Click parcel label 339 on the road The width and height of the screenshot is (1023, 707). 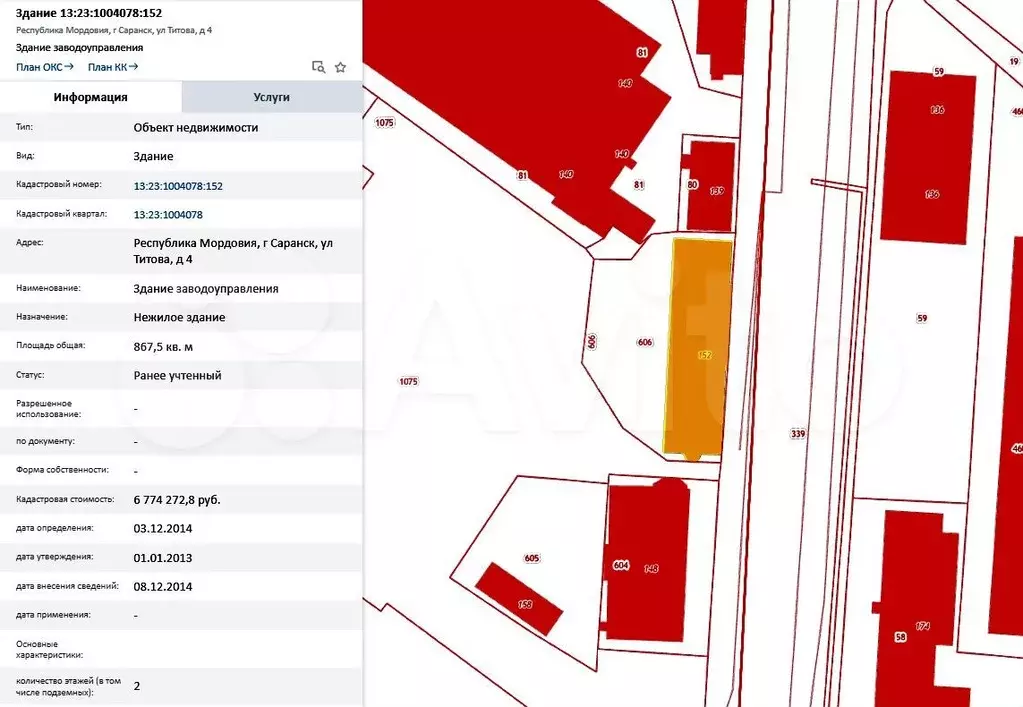pos(798,434)
